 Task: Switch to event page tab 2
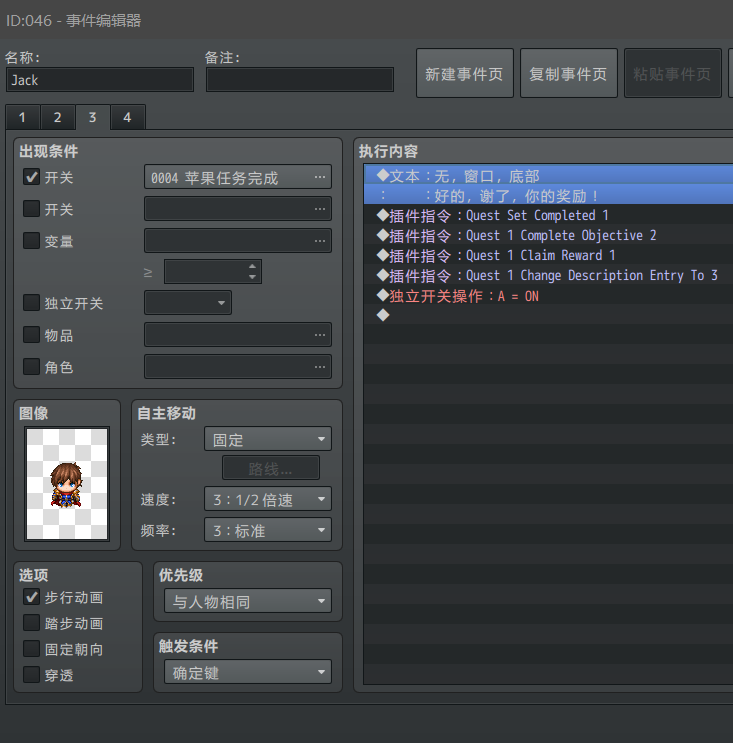[x=58, y=117]
